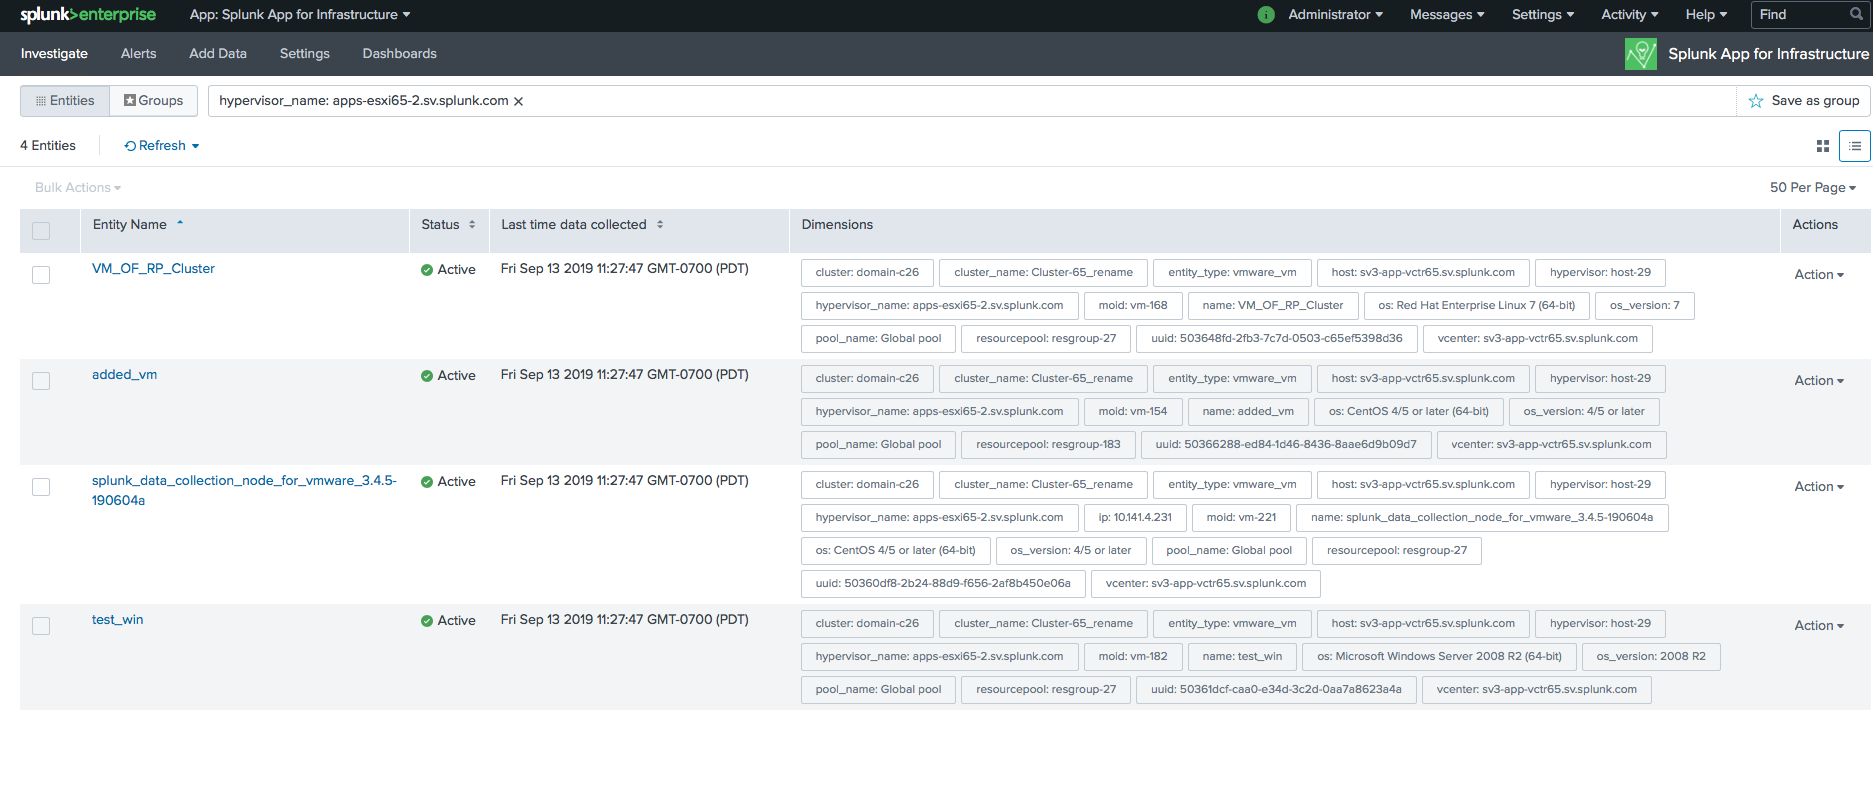The width and height of the screenshot is (1873, 795).
Task: Click green Active status icon for VM_OF_RP_Cluster
Action: [427, 270]
